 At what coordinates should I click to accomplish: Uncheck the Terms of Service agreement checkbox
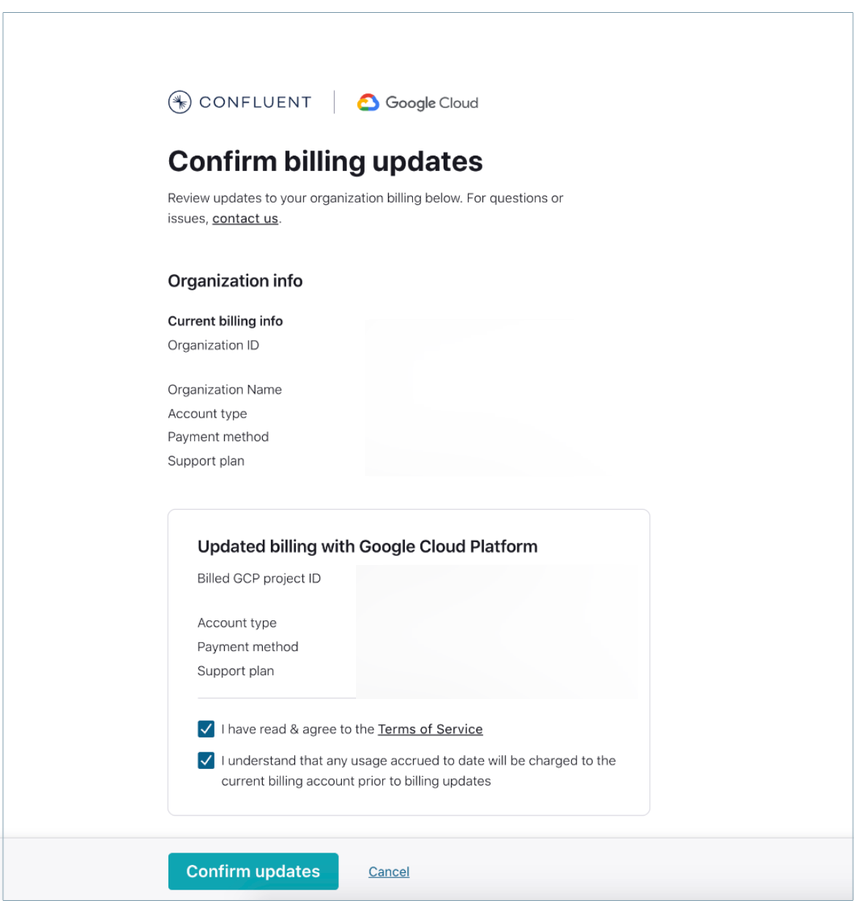pos(206,729)
